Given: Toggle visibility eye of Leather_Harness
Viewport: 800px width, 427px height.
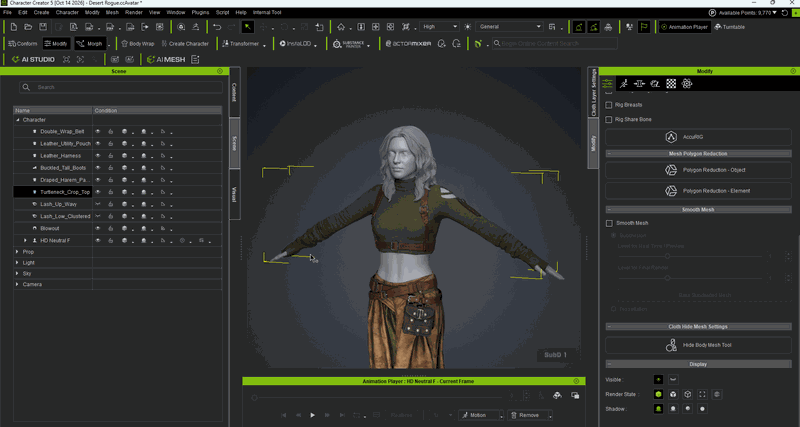Looking at the screenshot, I should (x=97, y=156).
